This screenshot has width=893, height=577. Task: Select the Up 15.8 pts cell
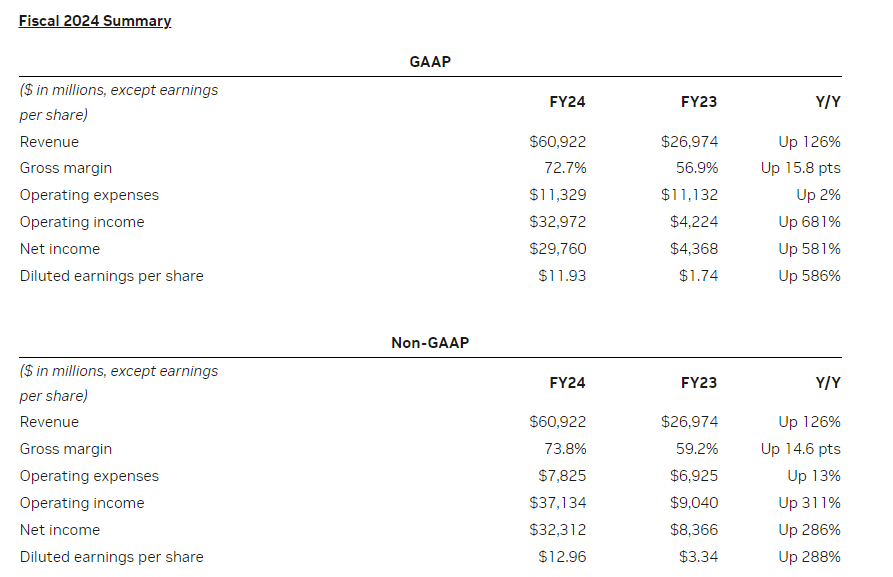(x=800, y=168)
